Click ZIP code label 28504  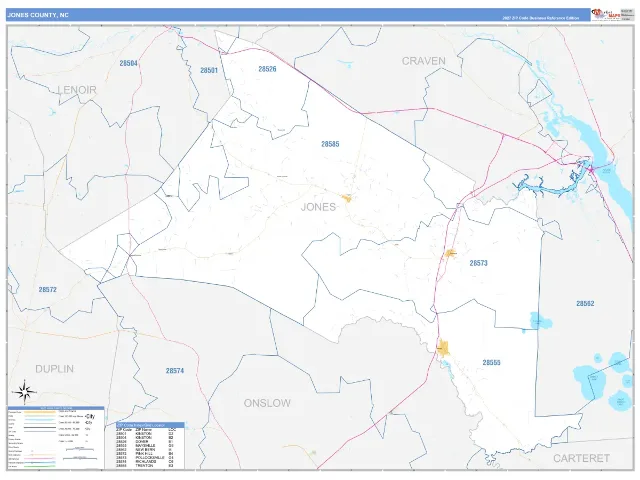(129, 63)
